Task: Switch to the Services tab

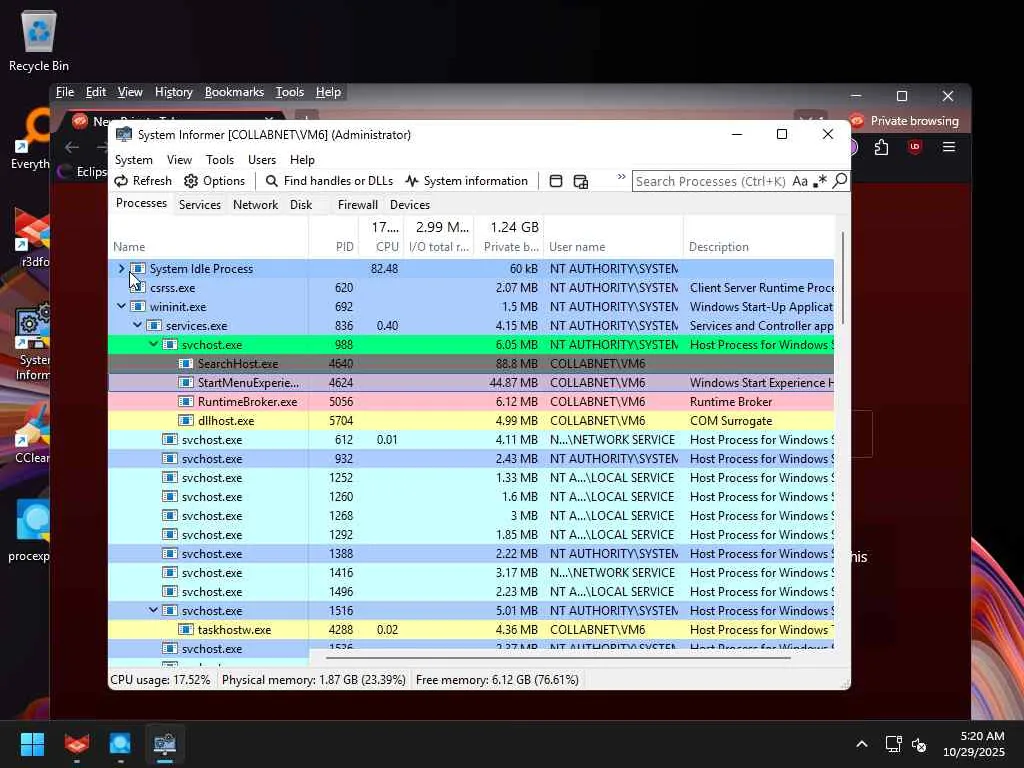Action: click(x=200, y=204)
